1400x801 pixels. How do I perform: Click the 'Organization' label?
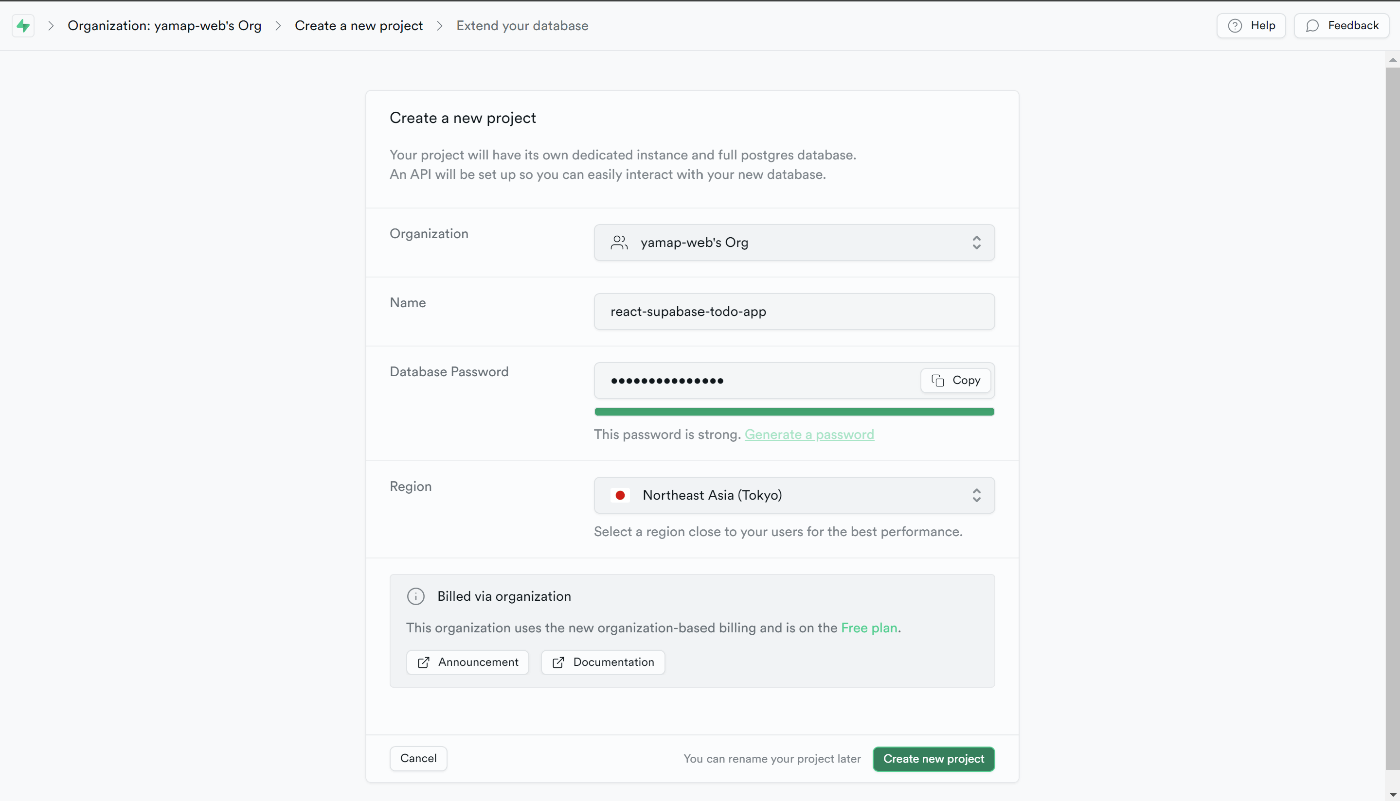pos(429,233)
